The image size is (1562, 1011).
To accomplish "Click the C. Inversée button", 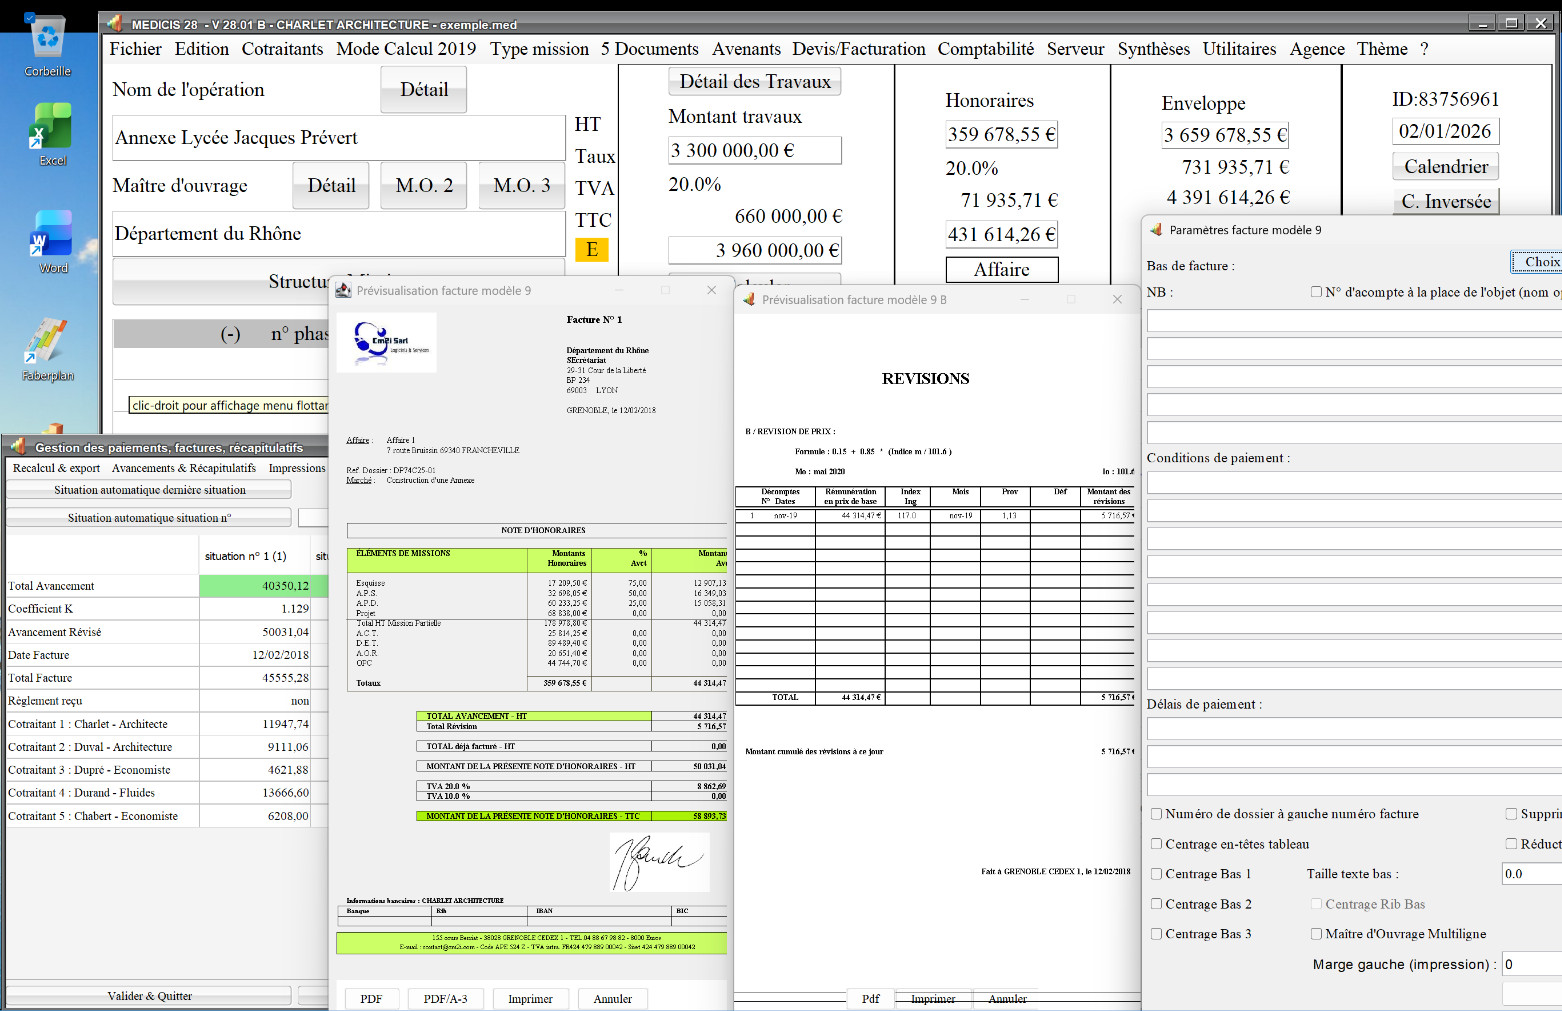I will (x=1446, y=201).
